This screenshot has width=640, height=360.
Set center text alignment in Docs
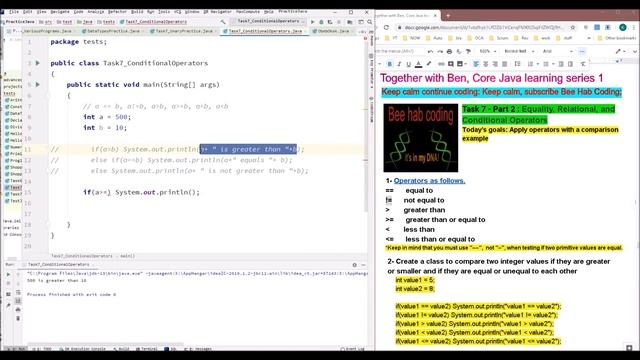[486, 64]
